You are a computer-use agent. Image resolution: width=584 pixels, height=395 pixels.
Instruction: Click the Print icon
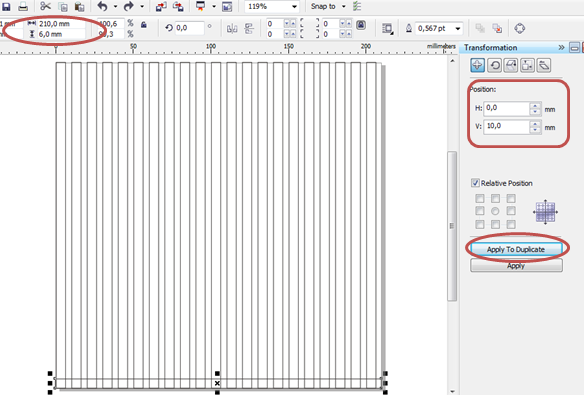coord(23,6)
